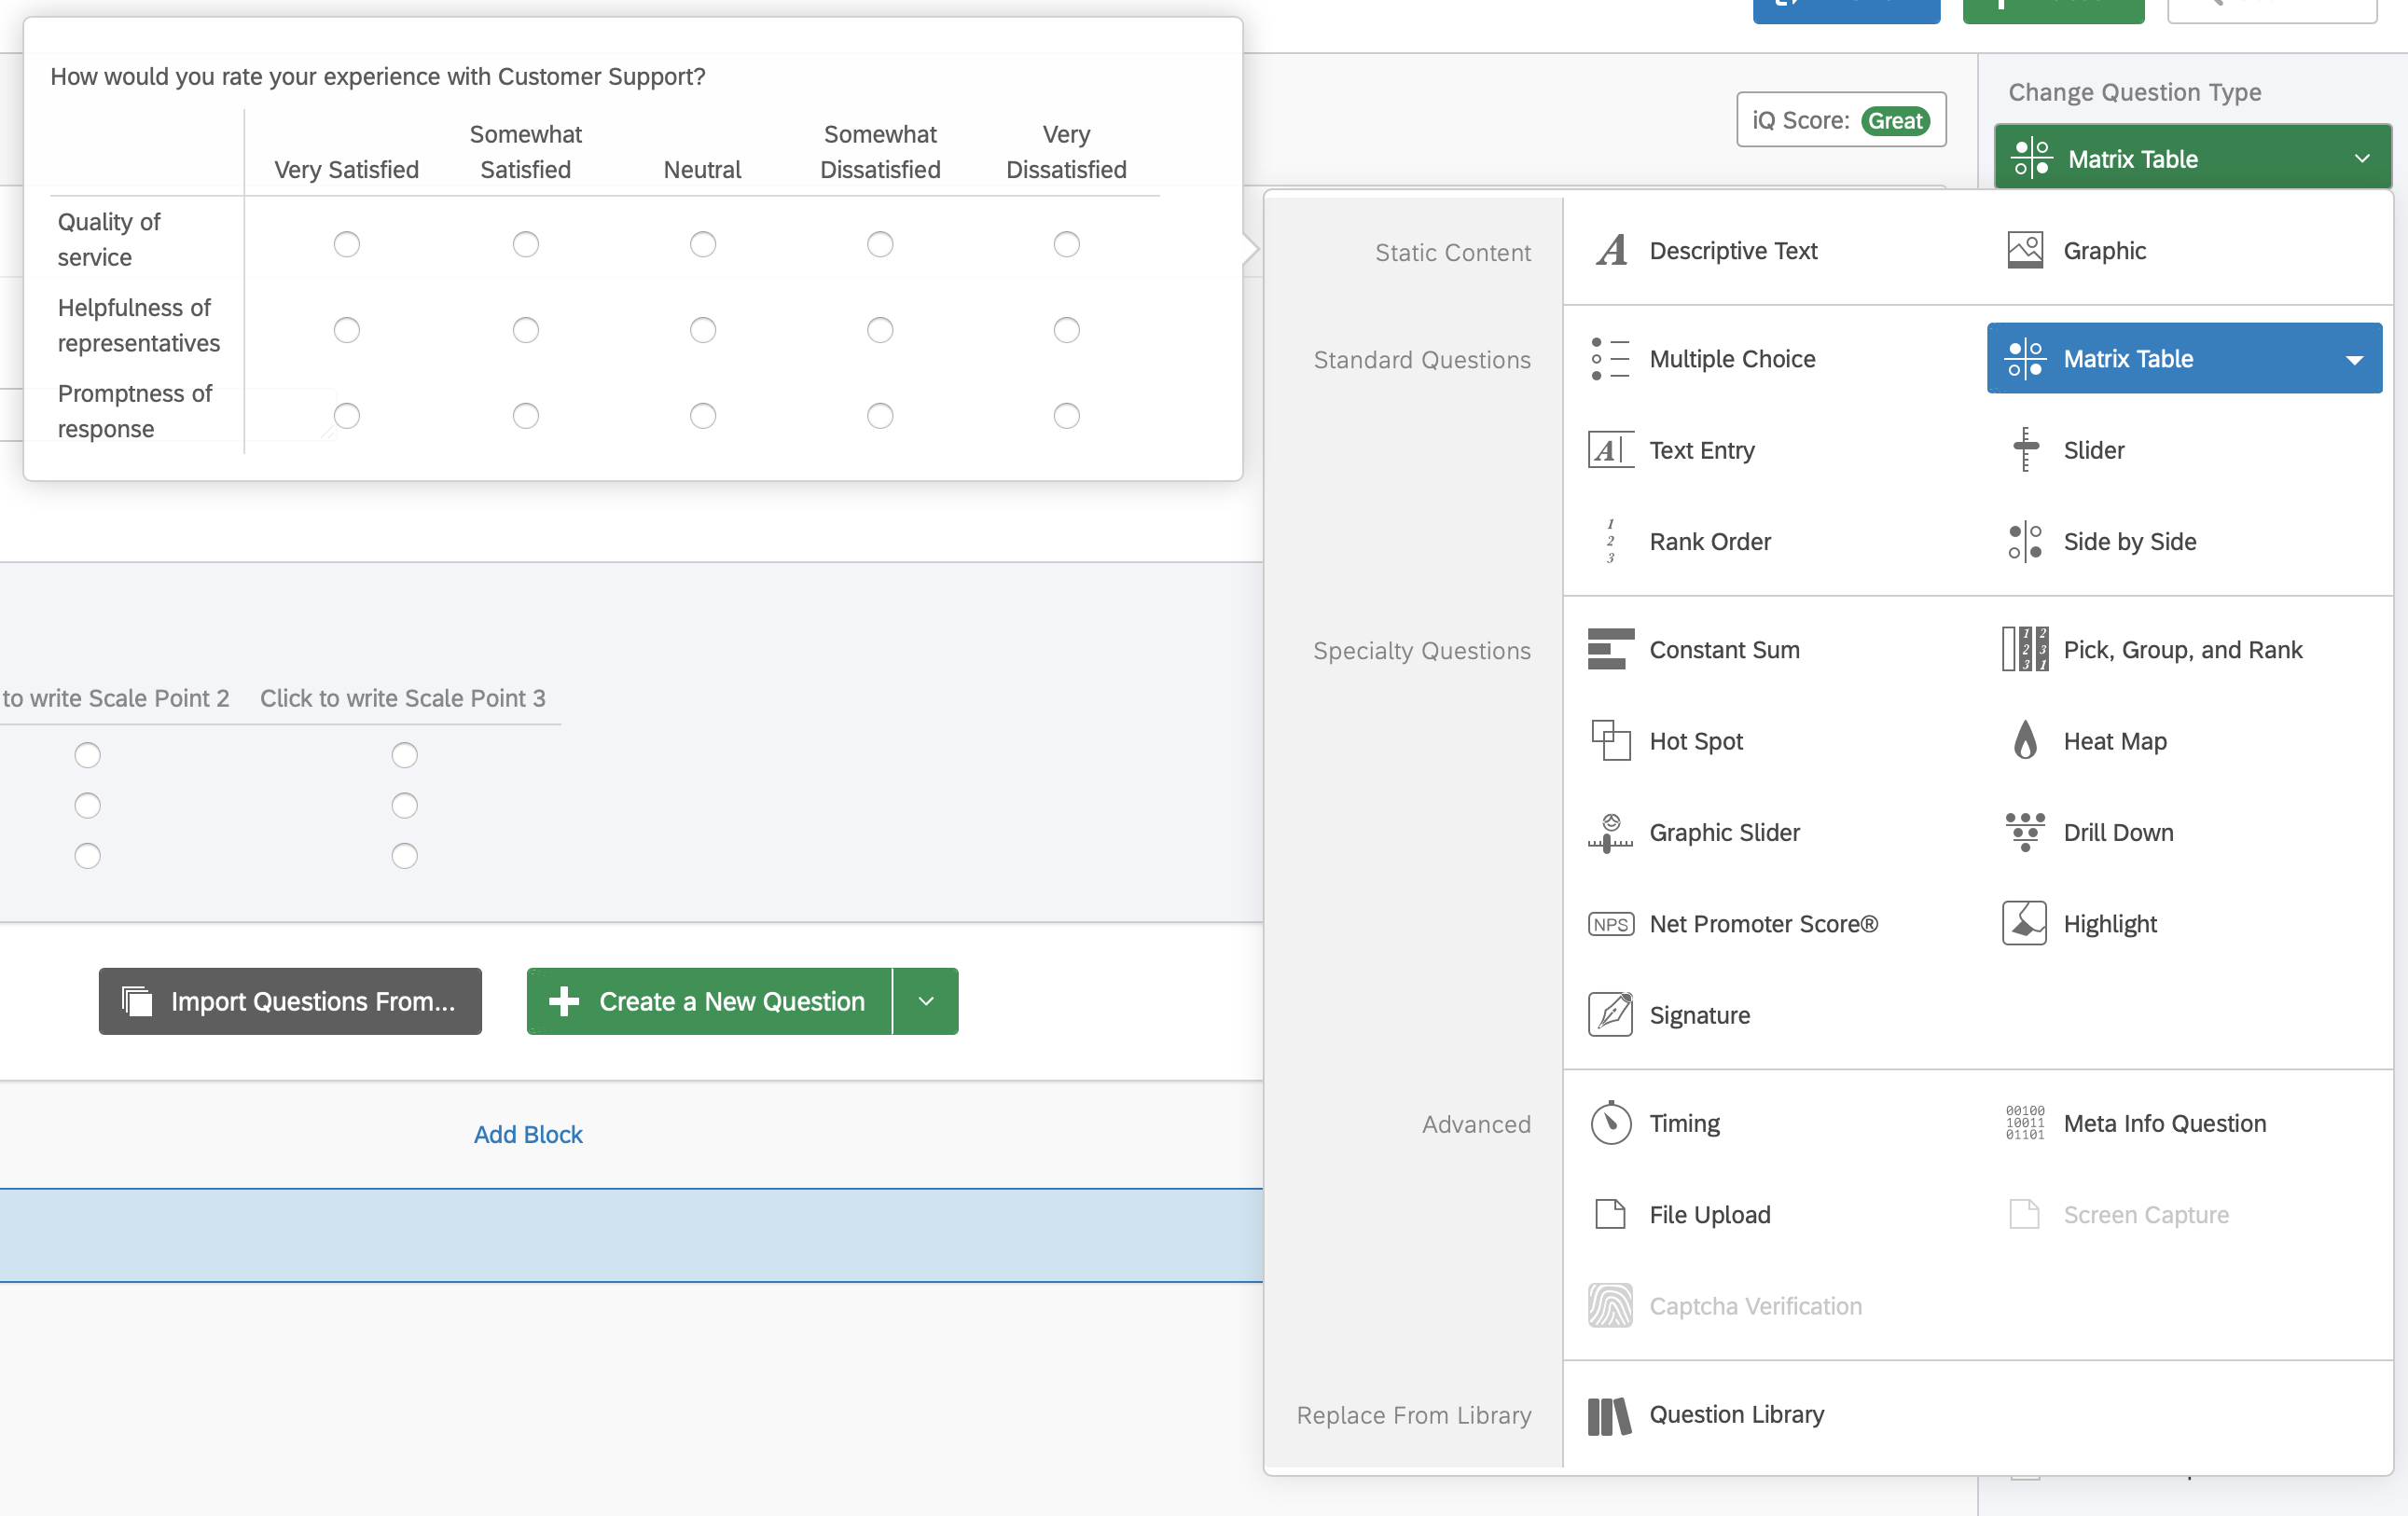Image resolution: width=2408 pixels, height=1516 pixels.
Task: Click Import Questions From button
Action: coord(290,1001)
